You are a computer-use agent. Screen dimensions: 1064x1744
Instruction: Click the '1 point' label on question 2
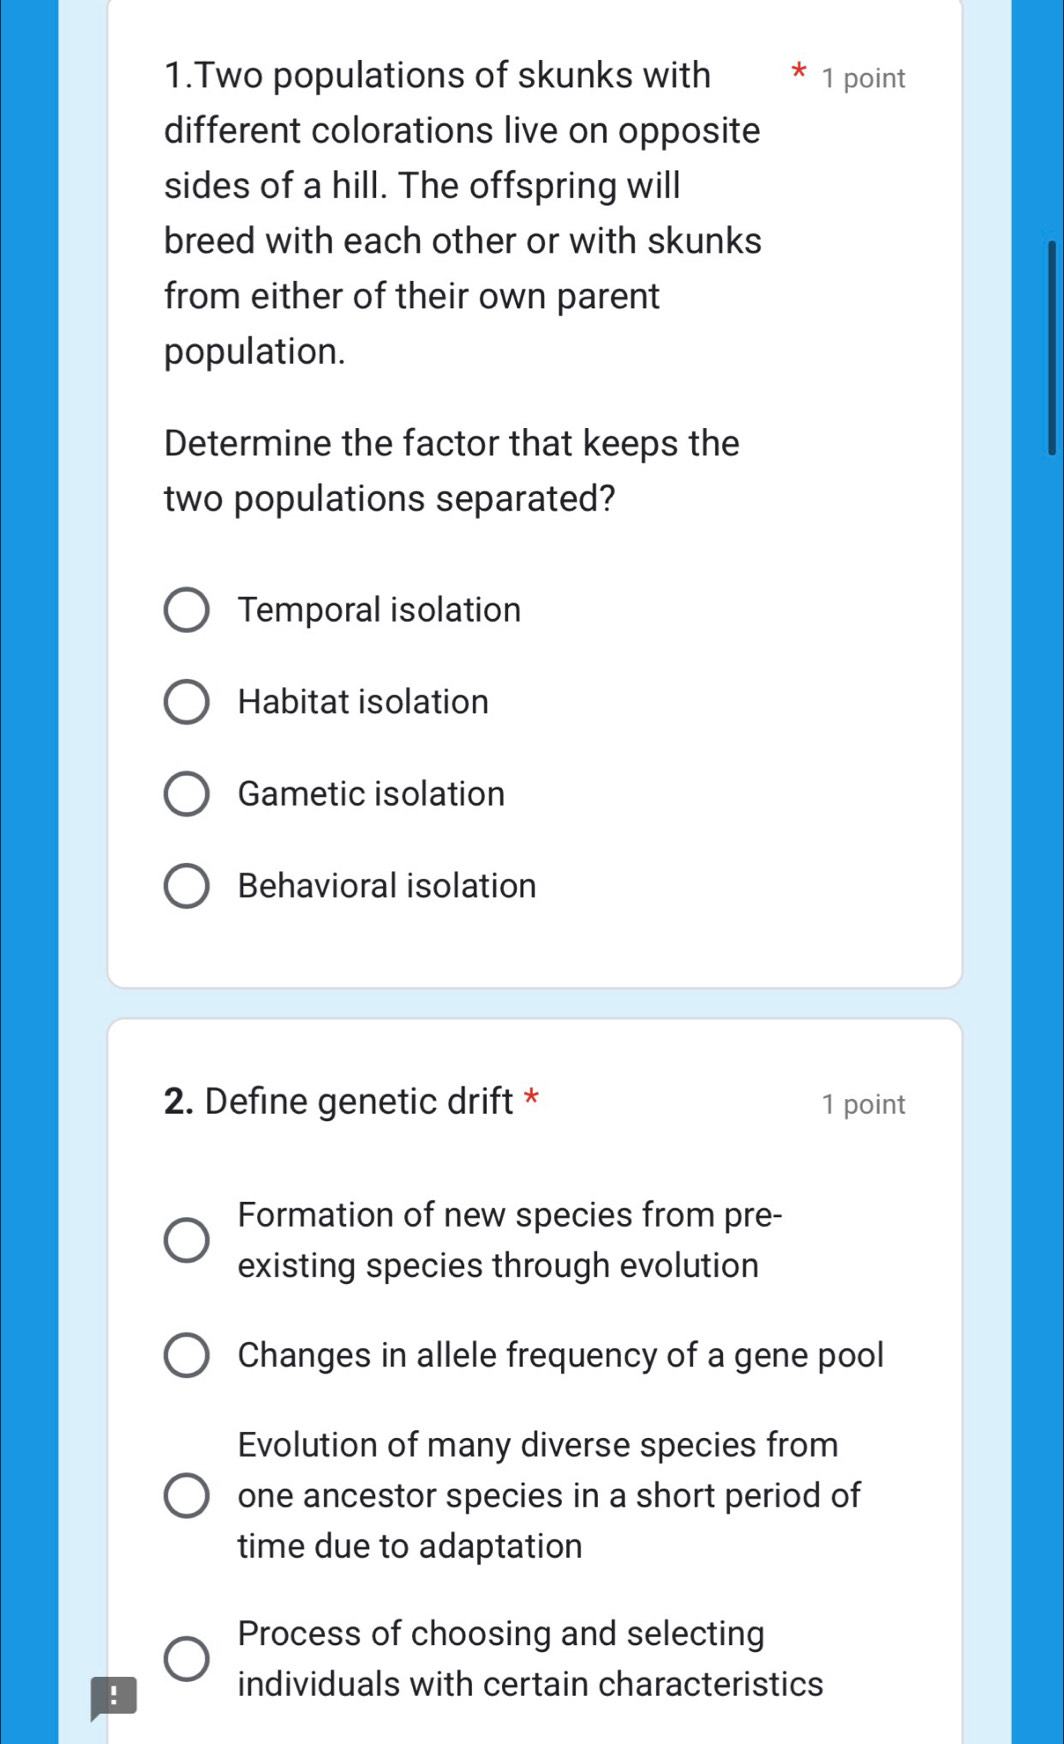[863, 1105]
